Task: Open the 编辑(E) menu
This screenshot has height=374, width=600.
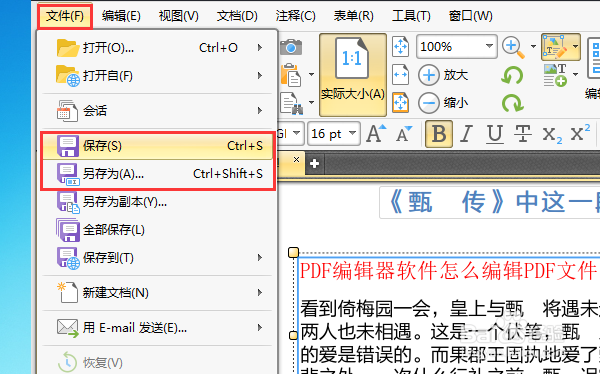Action: (121, 16)
